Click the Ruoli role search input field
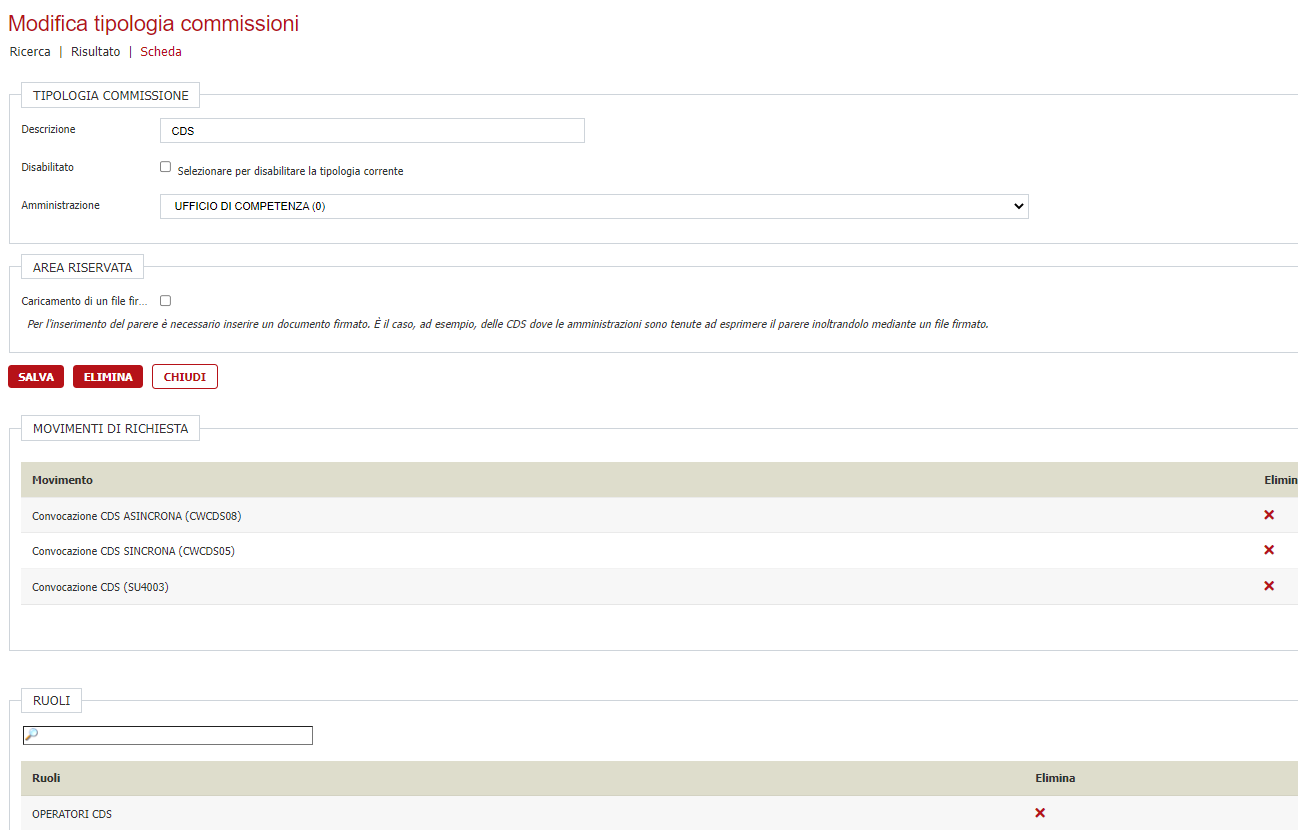The width and height of the screenshot is (1298, 830). coord(180,734)
